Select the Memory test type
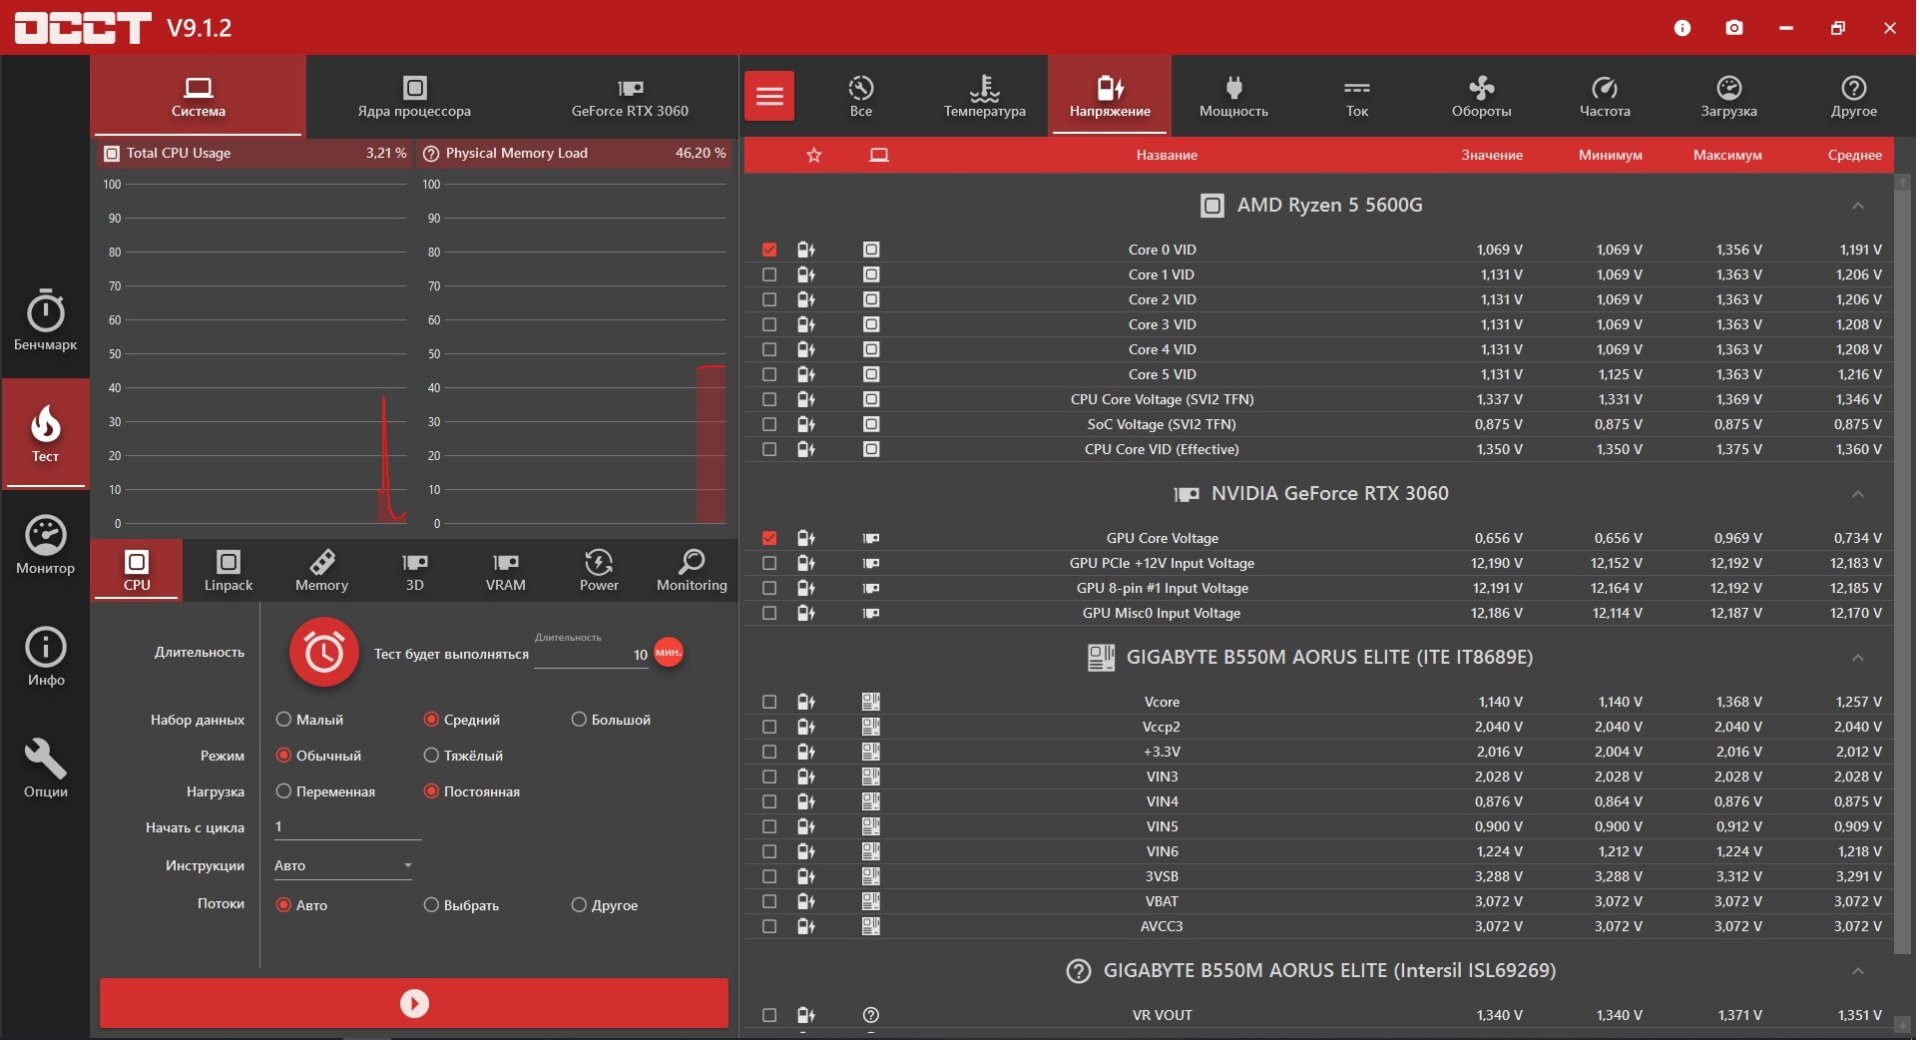1920x1040 pixels. pos(321,570)
